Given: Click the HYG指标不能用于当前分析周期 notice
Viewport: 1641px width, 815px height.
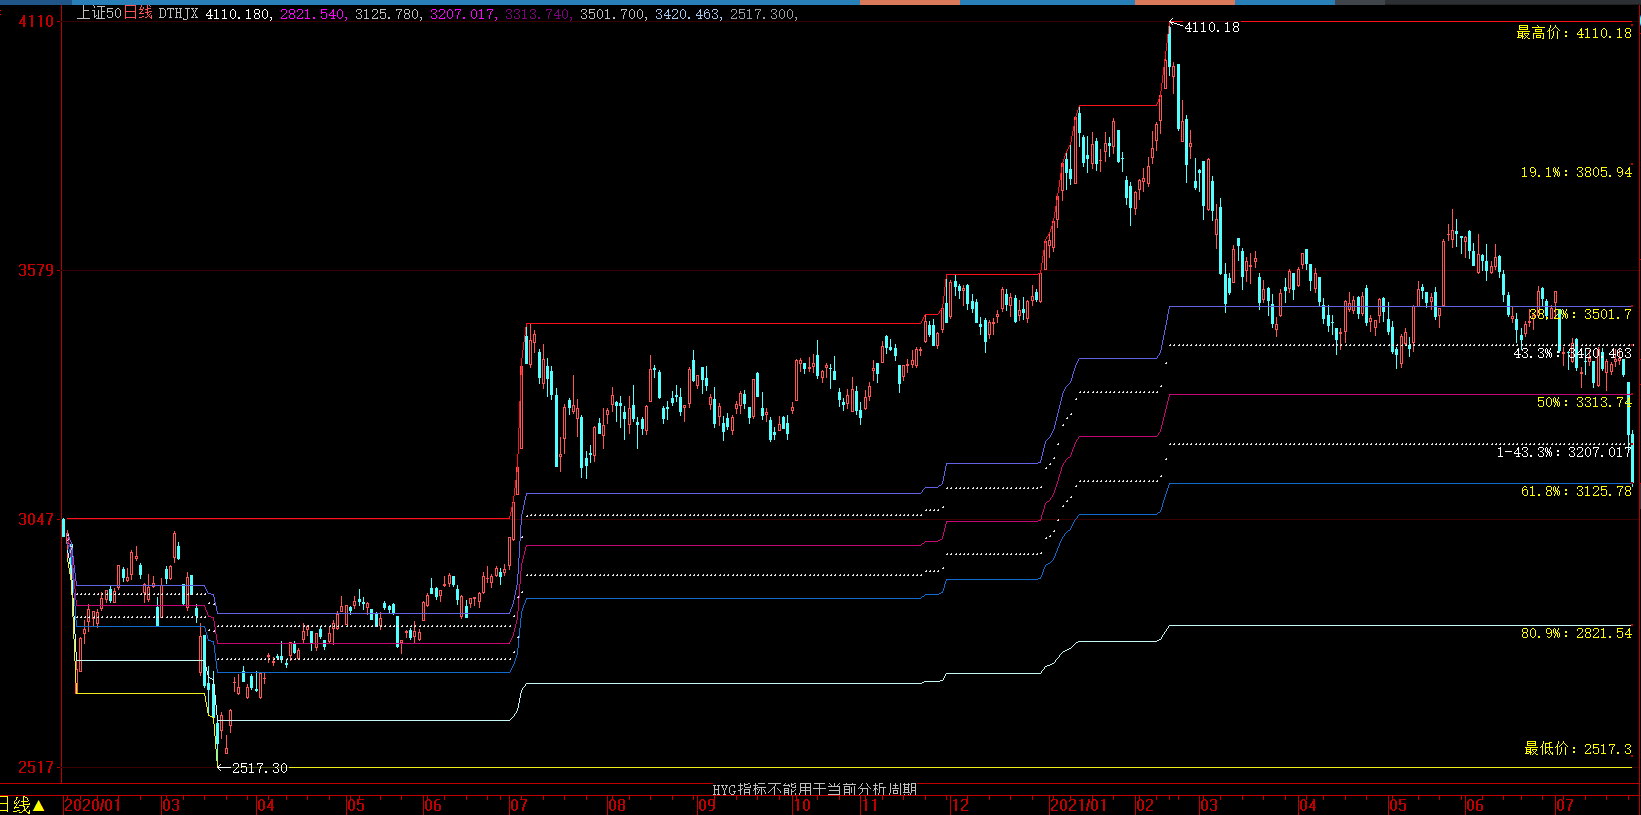Looking at the screenshot, I should tap(814, 790).
